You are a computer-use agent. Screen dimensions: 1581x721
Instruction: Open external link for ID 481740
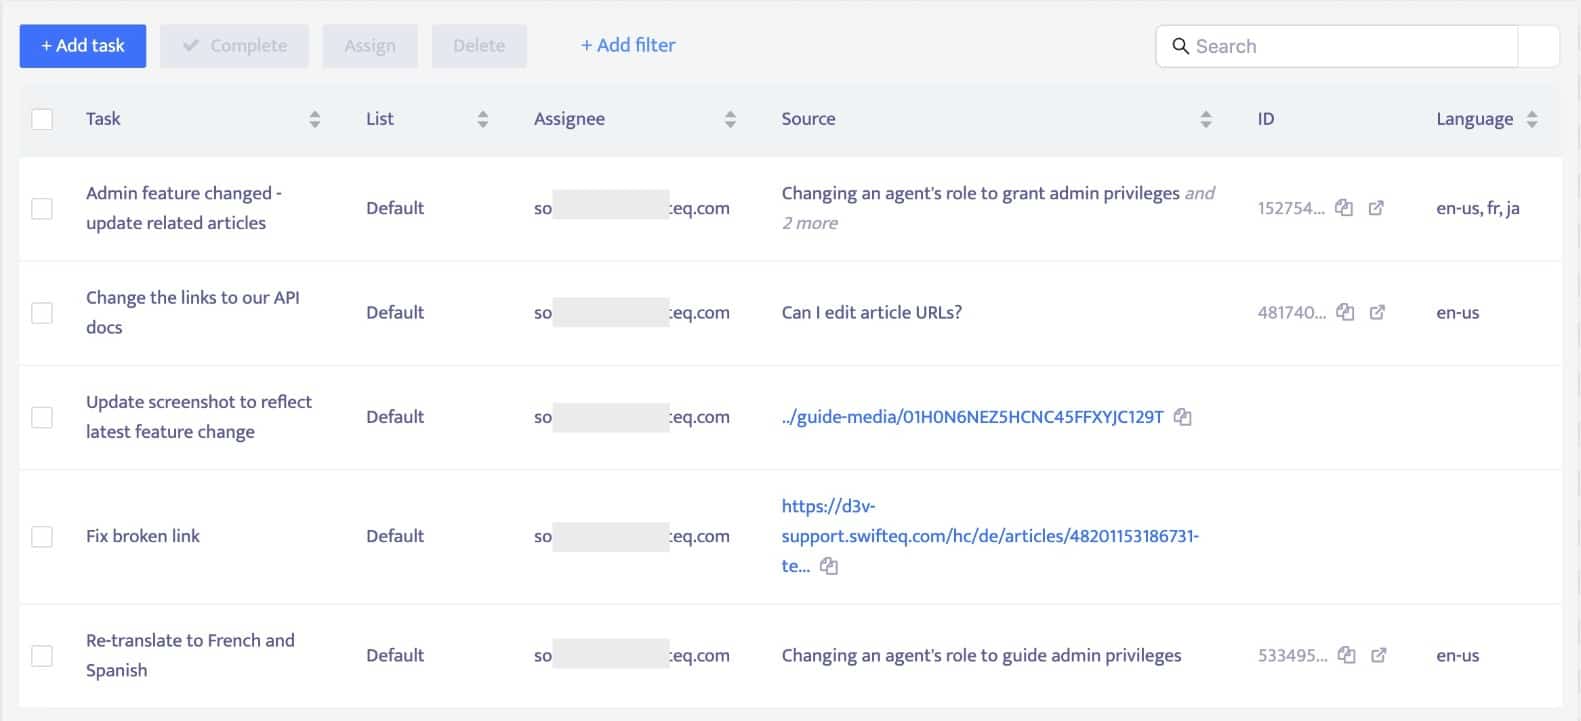(1377, 312)
